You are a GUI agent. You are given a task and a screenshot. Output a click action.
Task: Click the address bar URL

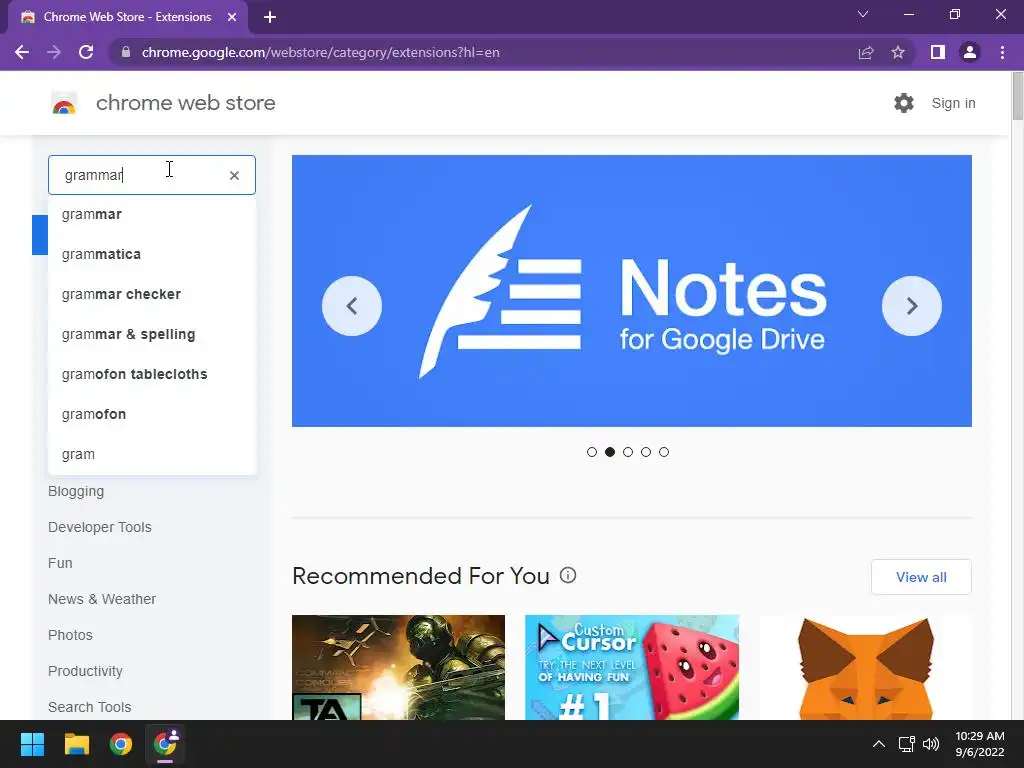[321, 52]
